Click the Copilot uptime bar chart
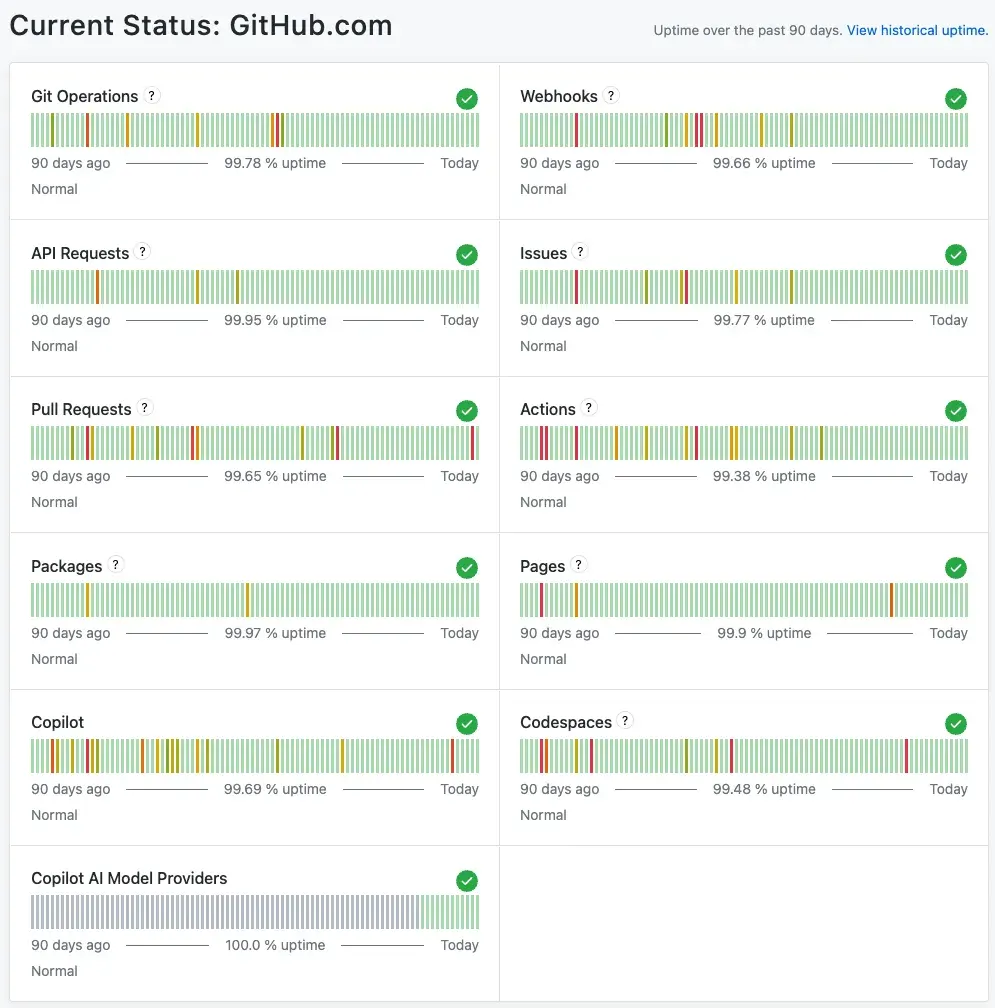This screenshot has width=995, height=1008. pyautogui.click(x=255, y=756)
